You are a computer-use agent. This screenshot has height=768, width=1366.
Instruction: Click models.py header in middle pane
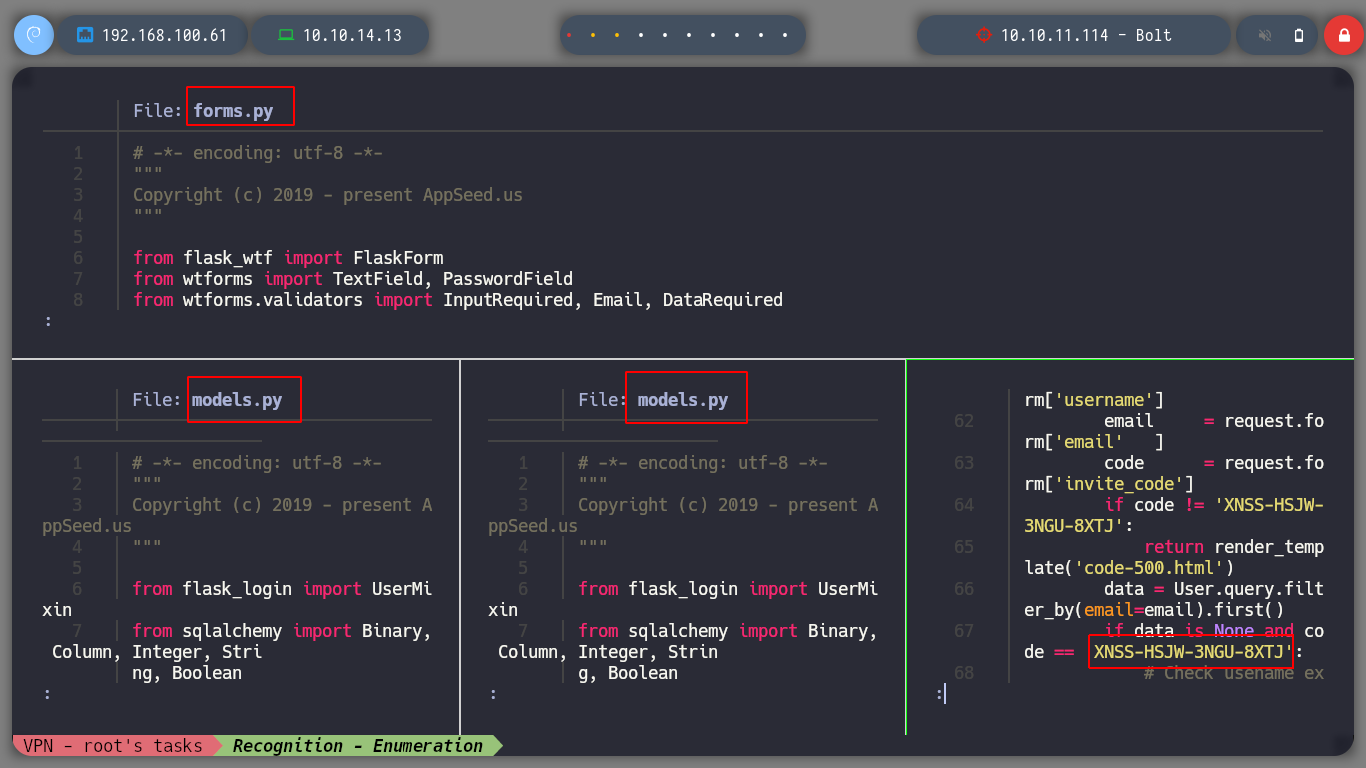pyautogui.click(x=683, y=400)
